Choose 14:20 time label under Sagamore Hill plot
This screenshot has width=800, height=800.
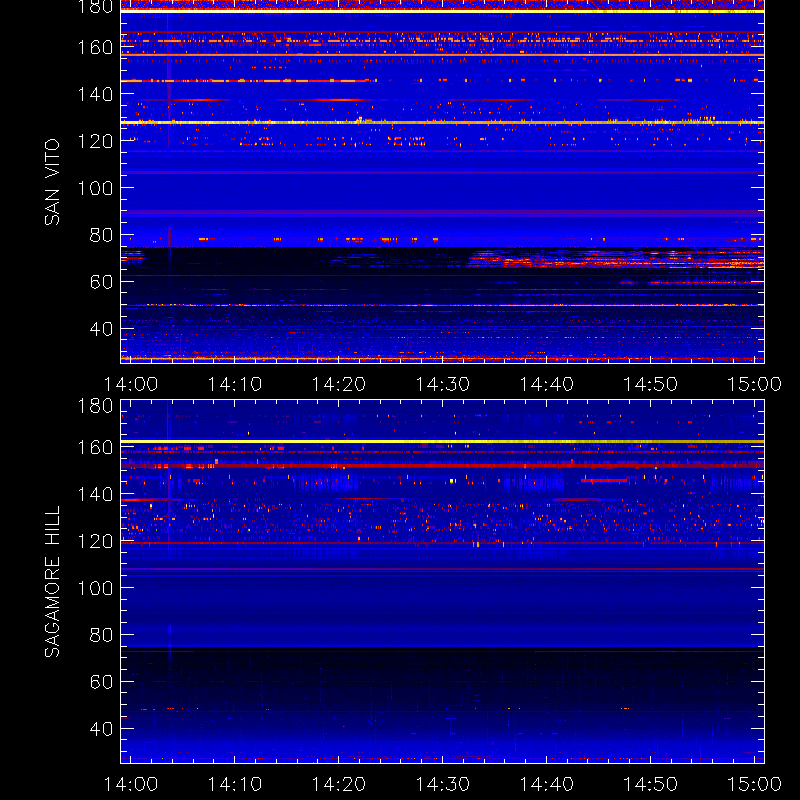point(339,784)
